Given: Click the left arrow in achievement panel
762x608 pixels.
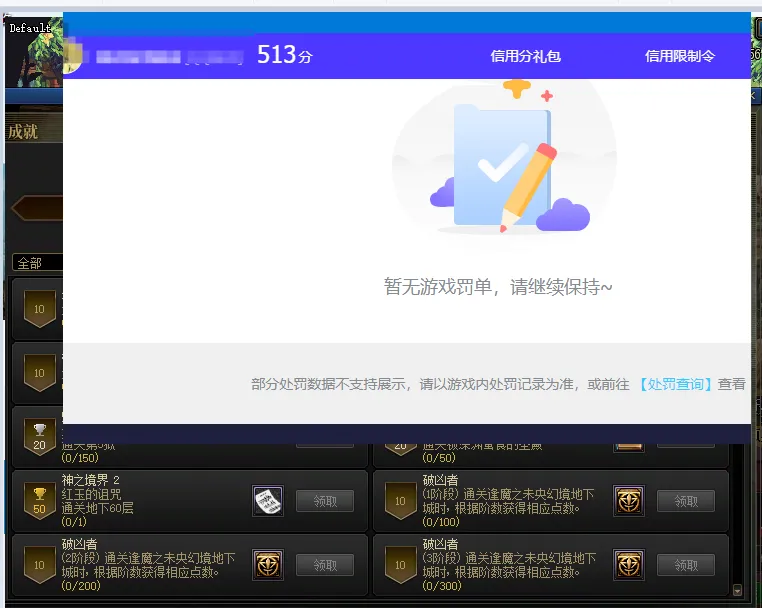Looking at the screenshot, I should [x=37, y=208].
